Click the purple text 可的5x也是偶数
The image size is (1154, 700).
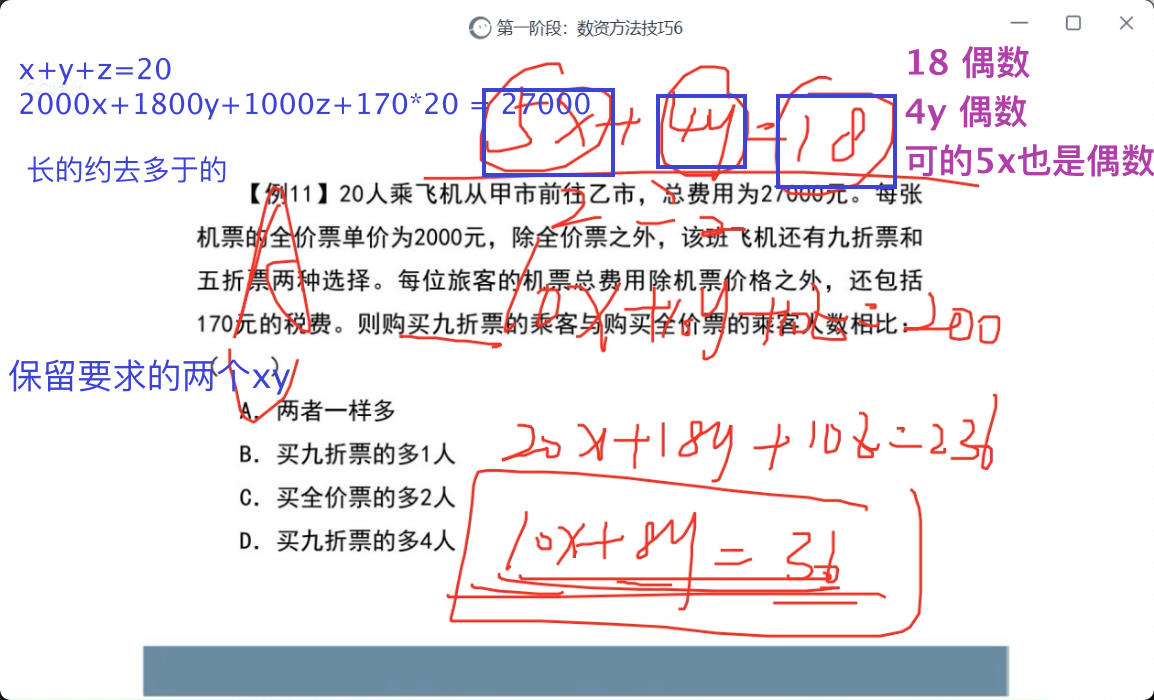pyautogui.click(x=1030, y=160)
